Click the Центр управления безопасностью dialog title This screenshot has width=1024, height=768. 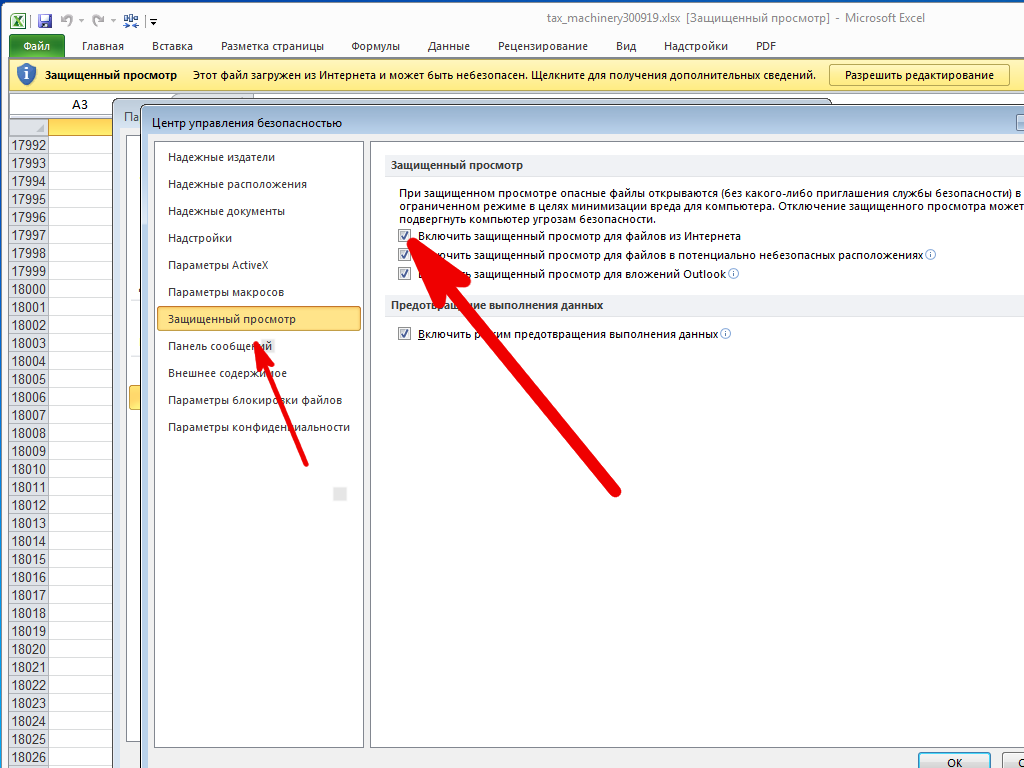[x=247, y=123]
